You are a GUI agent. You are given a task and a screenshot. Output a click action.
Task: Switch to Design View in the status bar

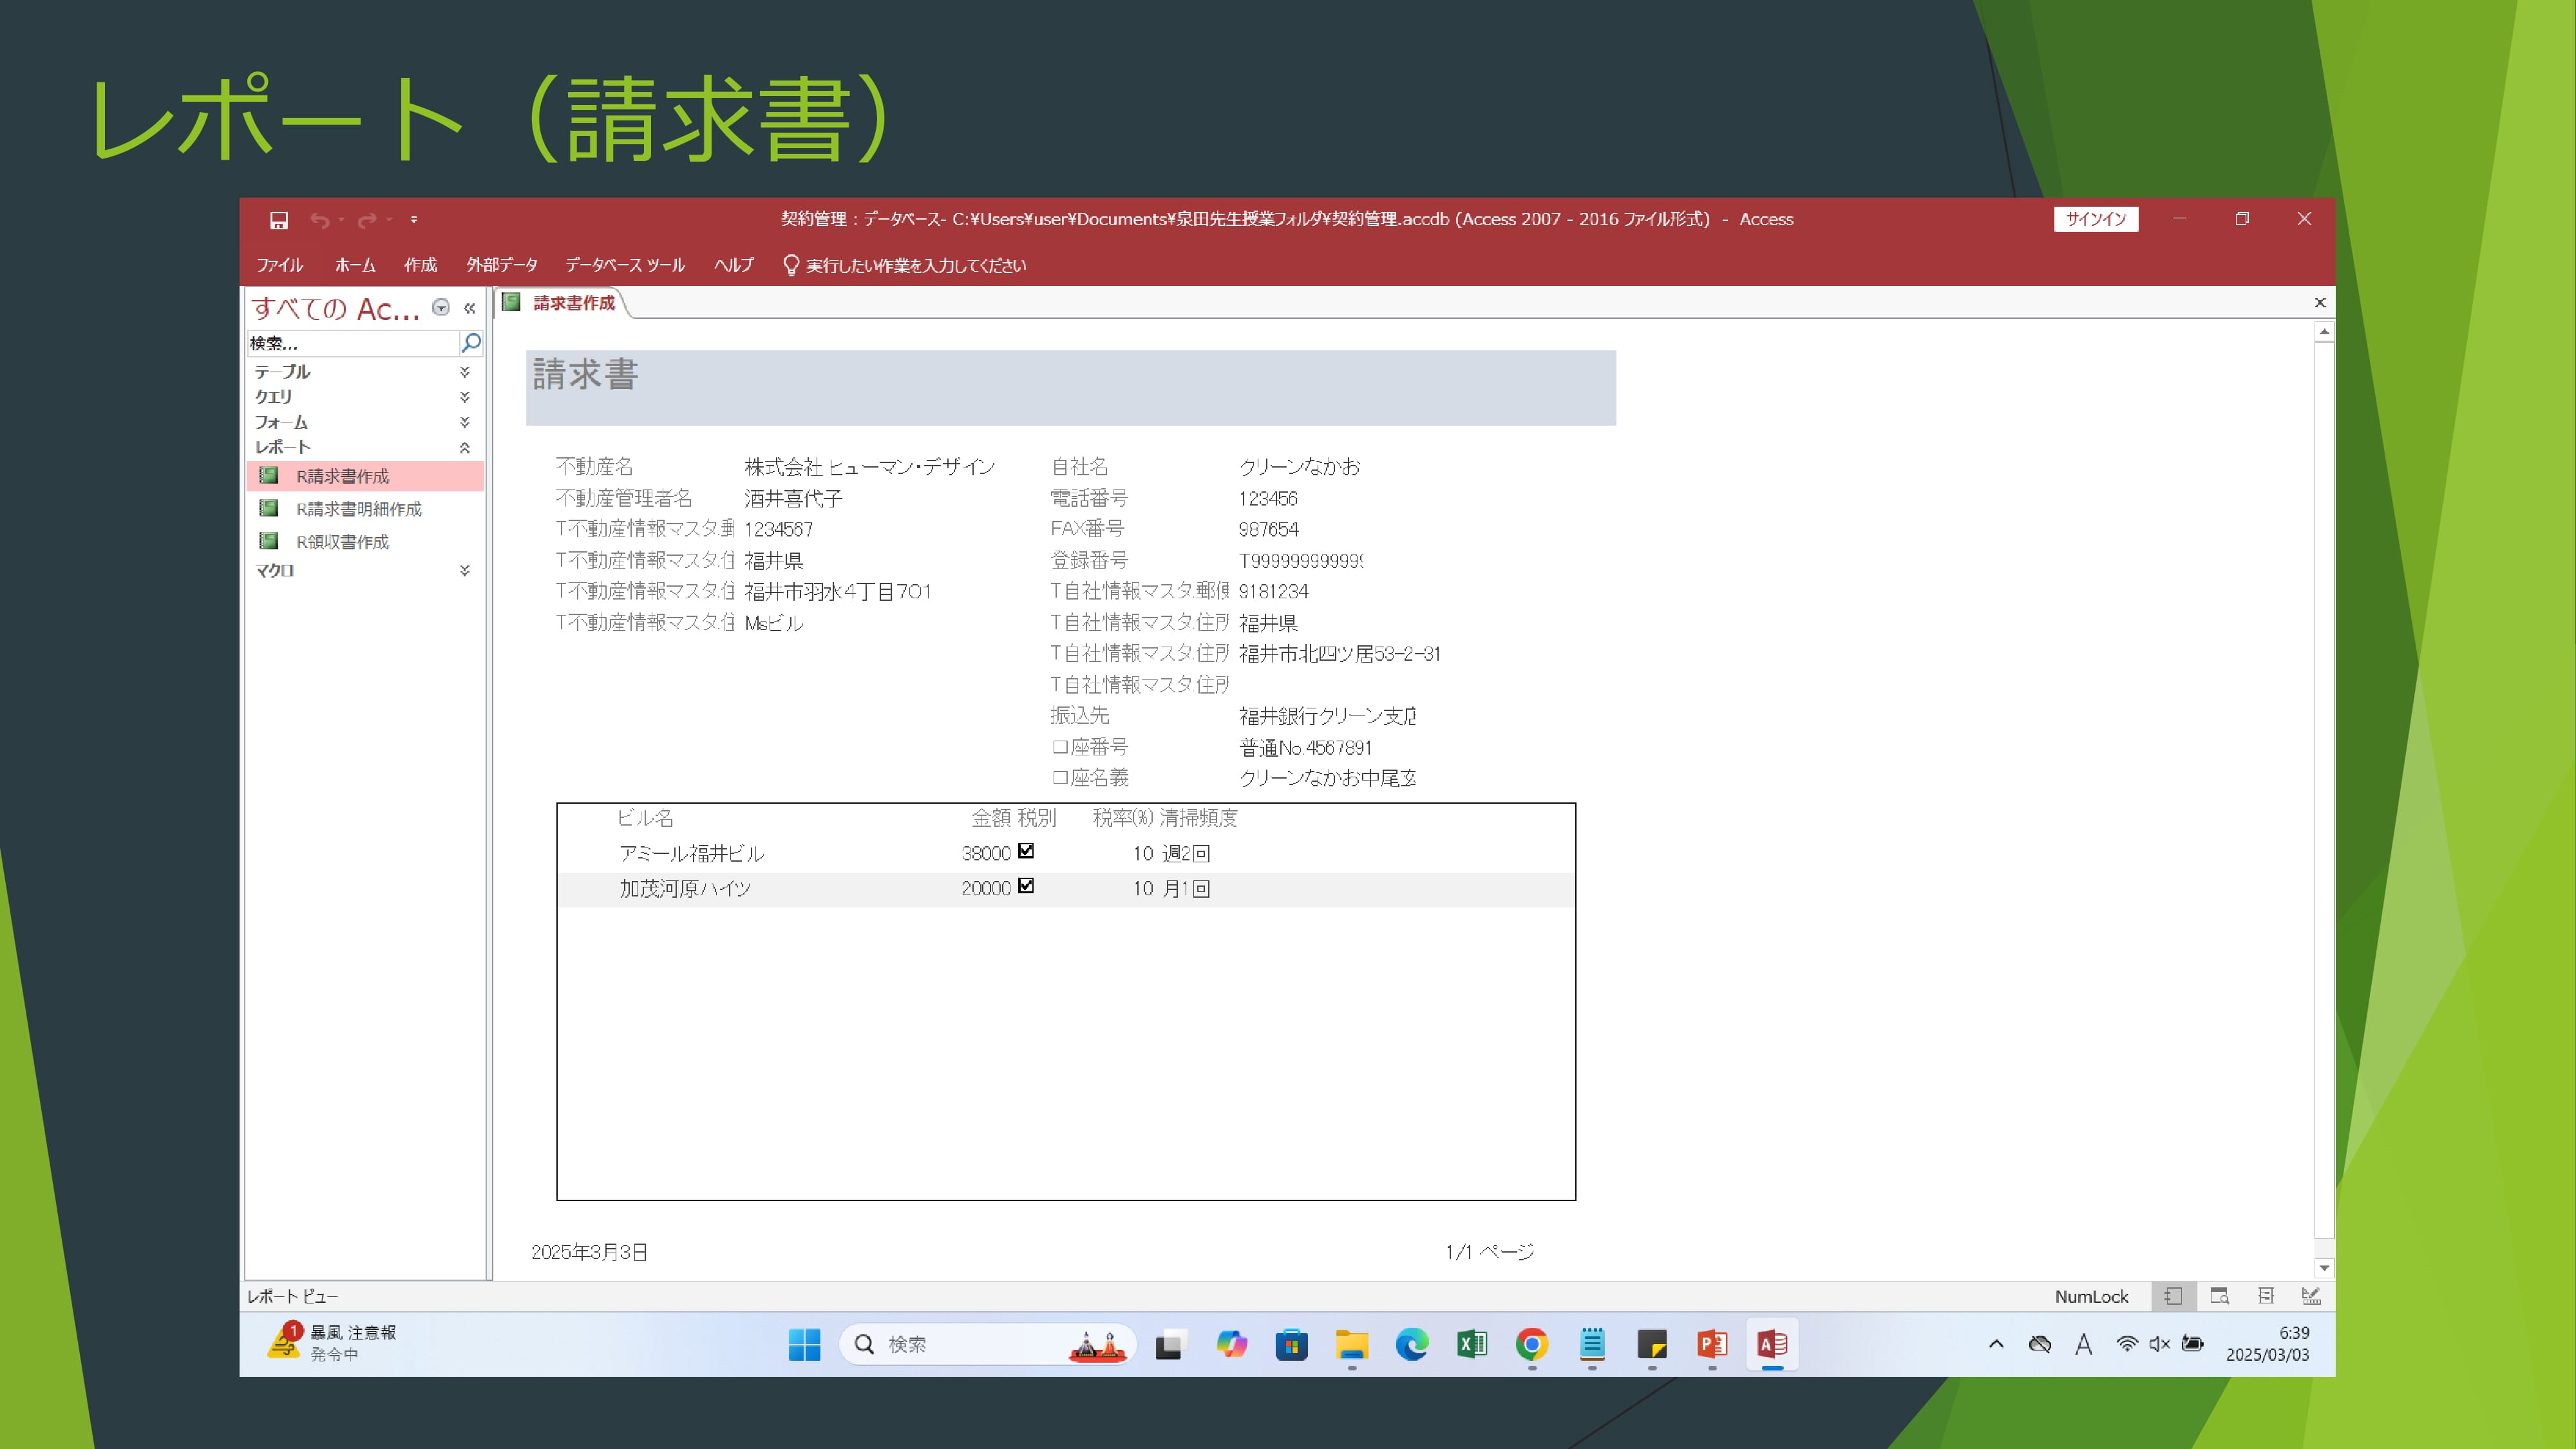pos(2312,1296)
